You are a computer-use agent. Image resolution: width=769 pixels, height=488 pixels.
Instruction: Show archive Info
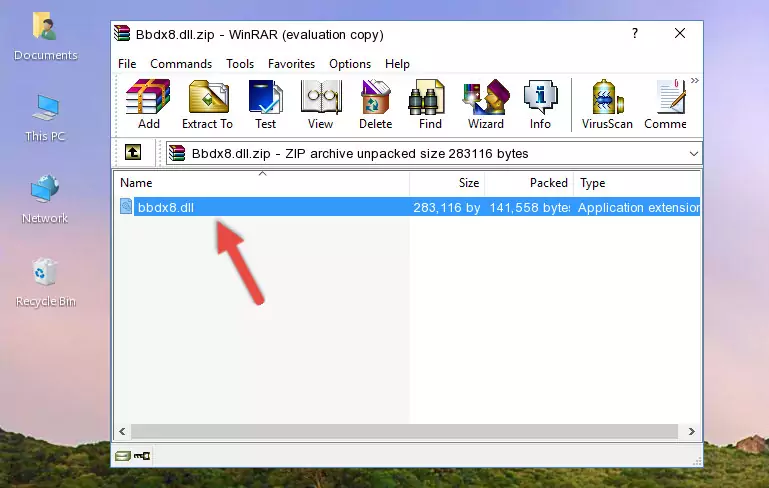point(540,104)
